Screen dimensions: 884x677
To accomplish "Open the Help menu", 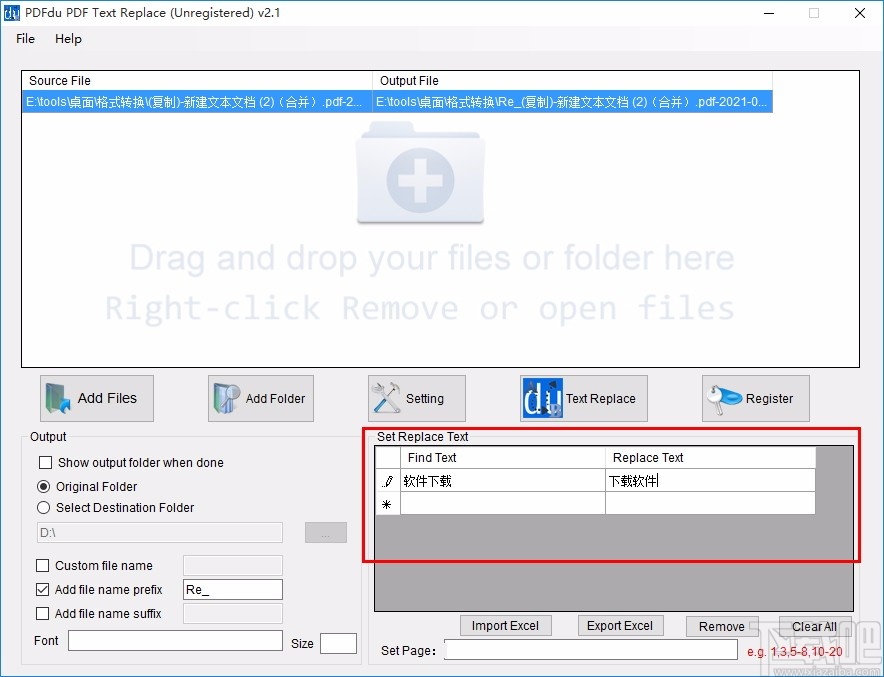I will (68, 39).
